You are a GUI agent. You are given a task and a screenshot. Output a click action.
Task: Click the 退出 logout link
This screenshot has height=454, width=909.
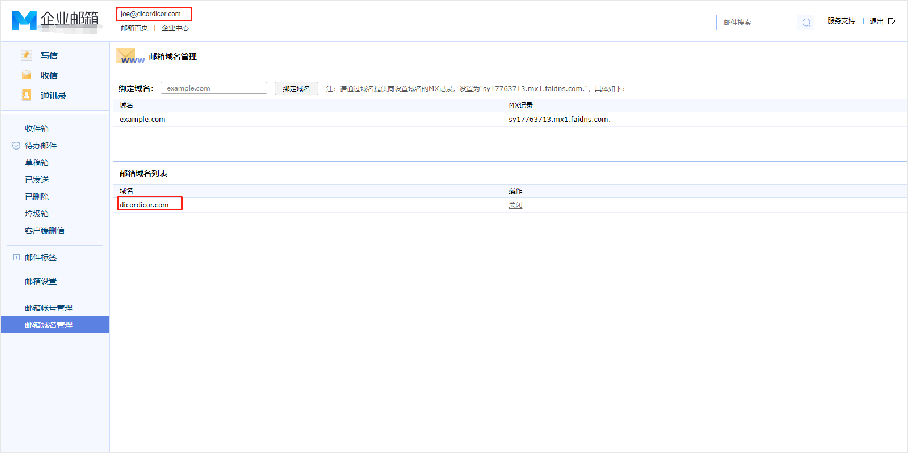[877, 21]
